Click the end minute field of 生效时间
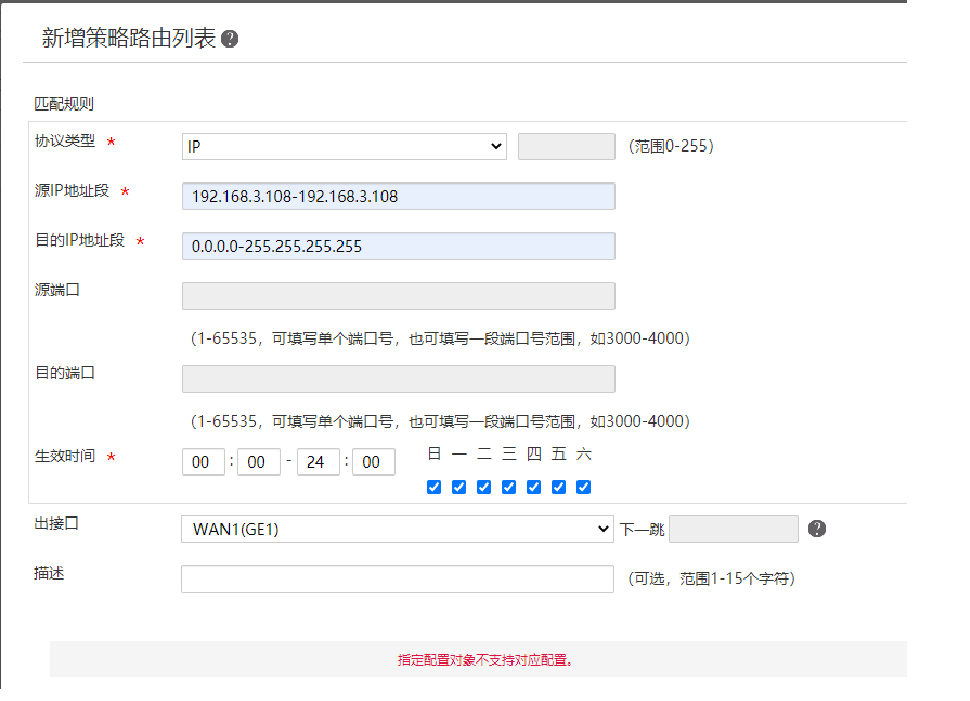The height and width of the screenshot is (701, 970). 374,462
